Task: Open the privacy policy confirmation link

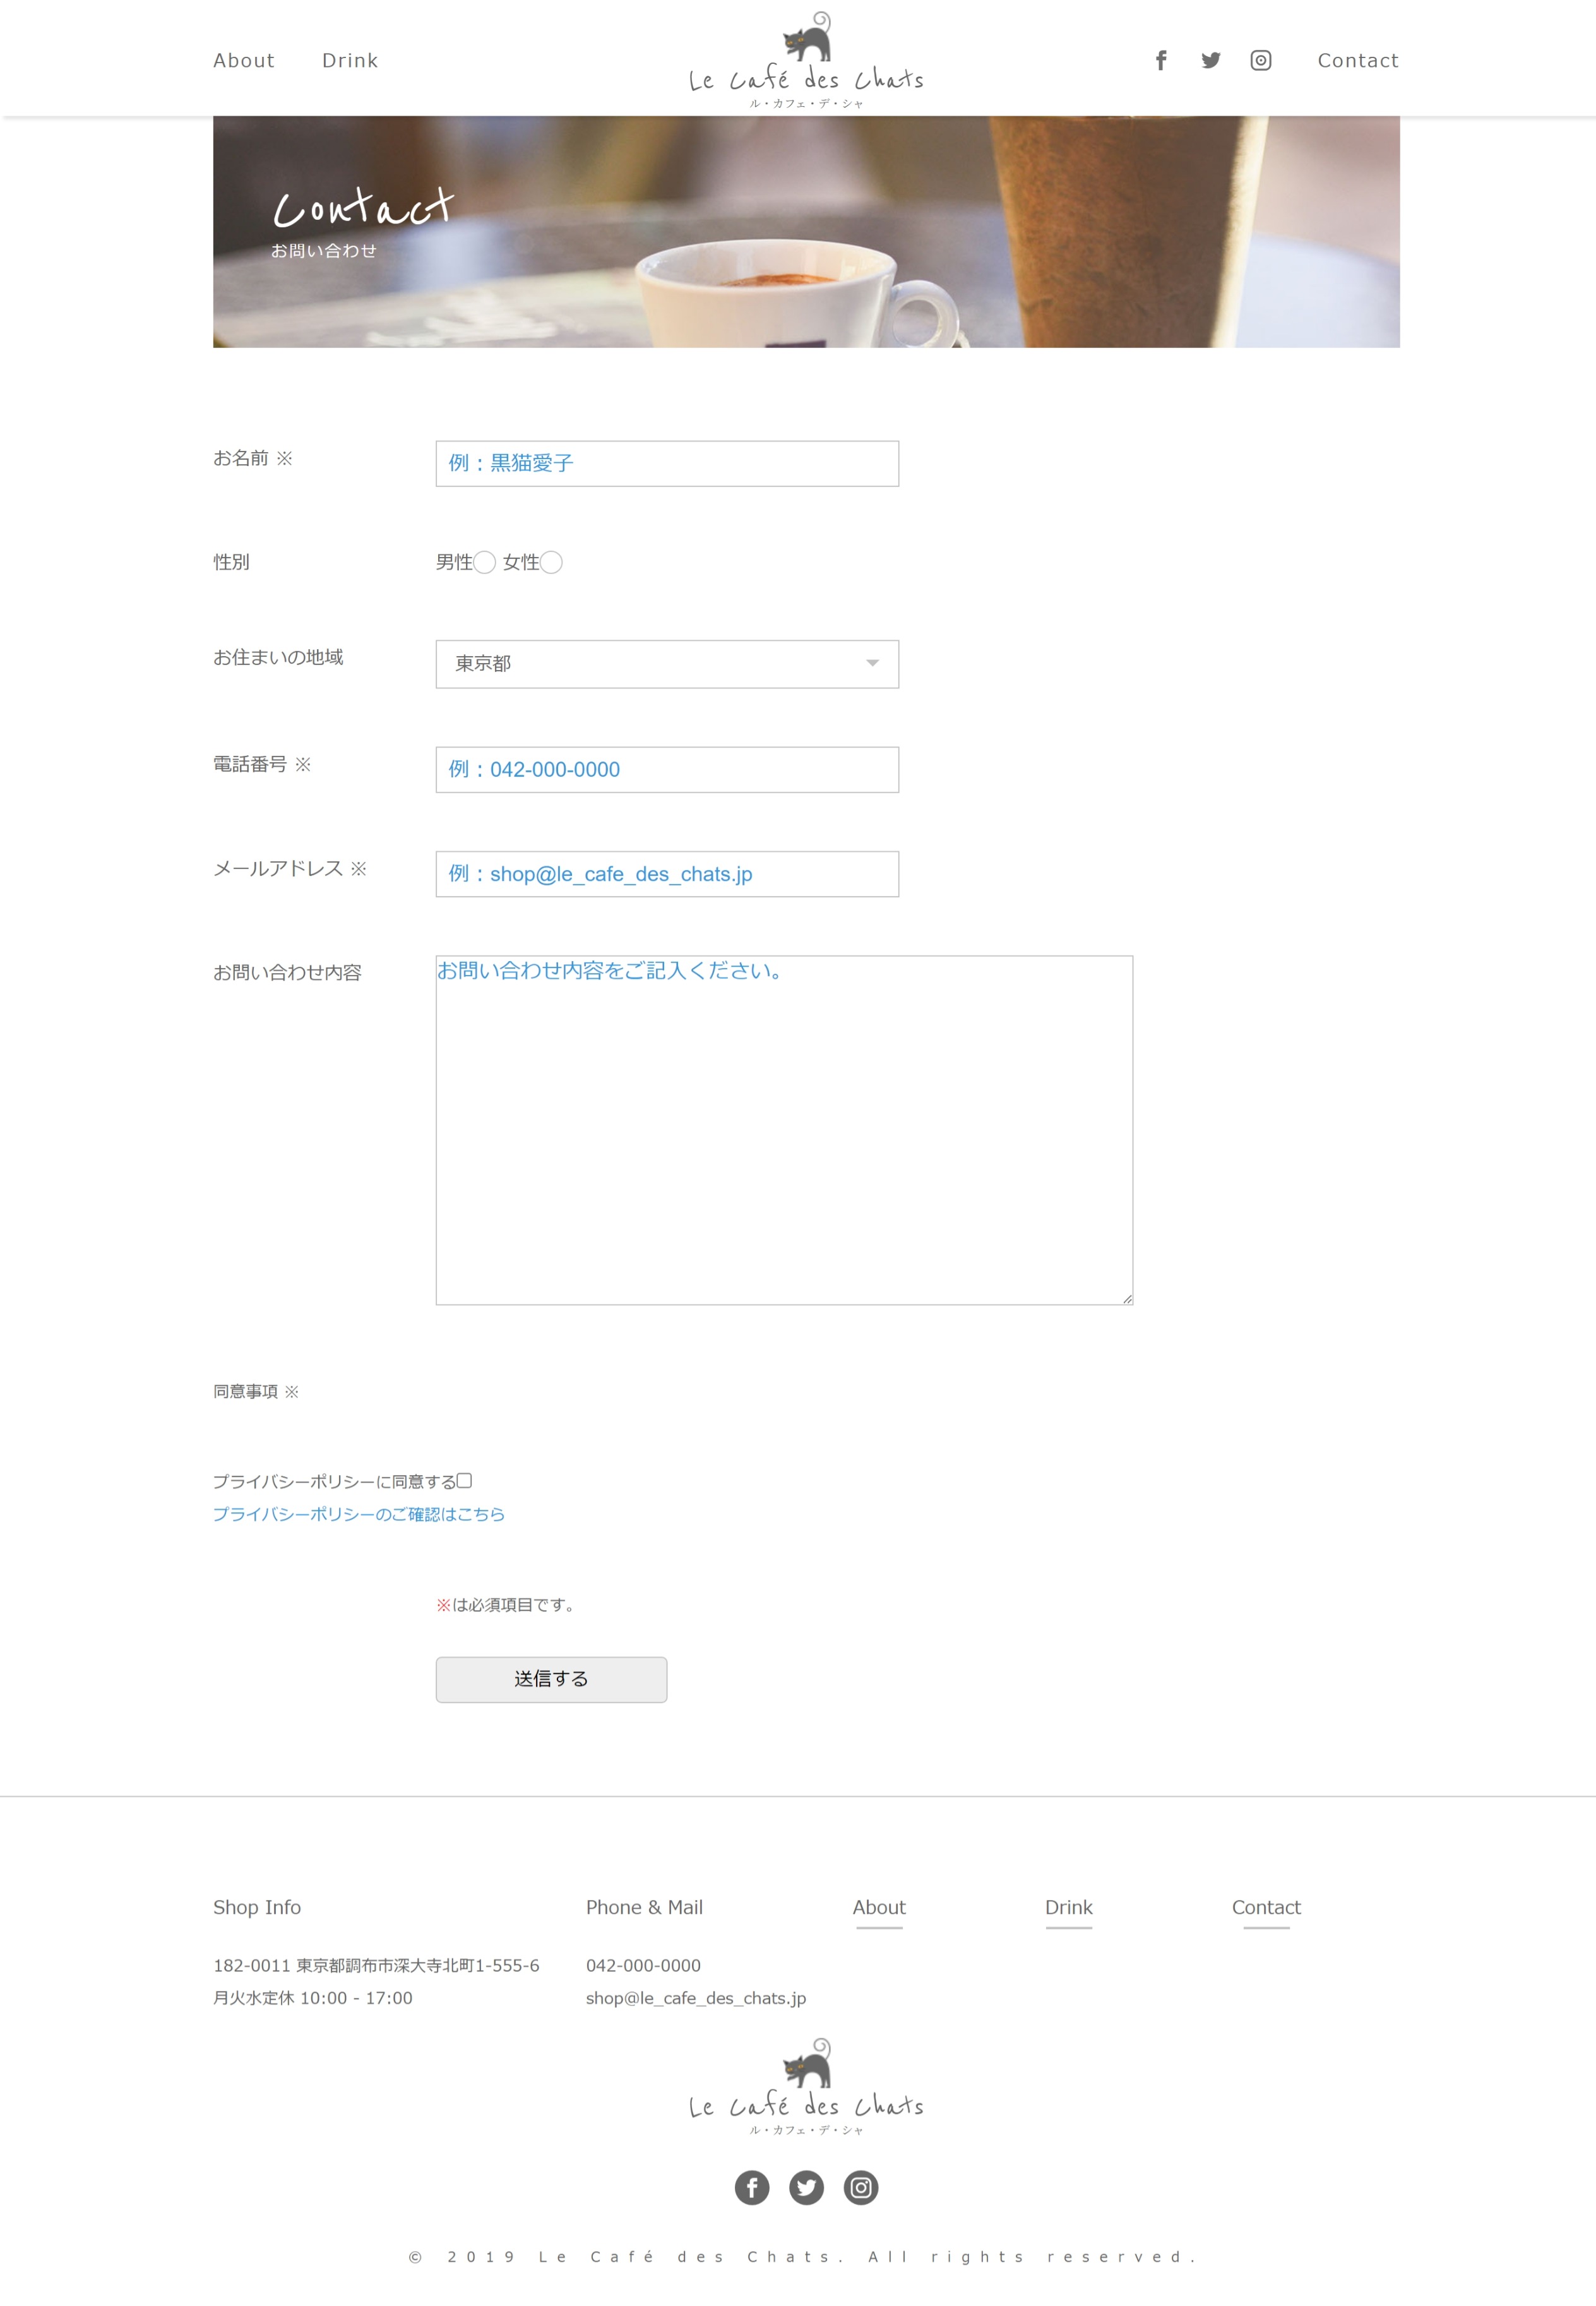Action: click(x=358, y=1514)
